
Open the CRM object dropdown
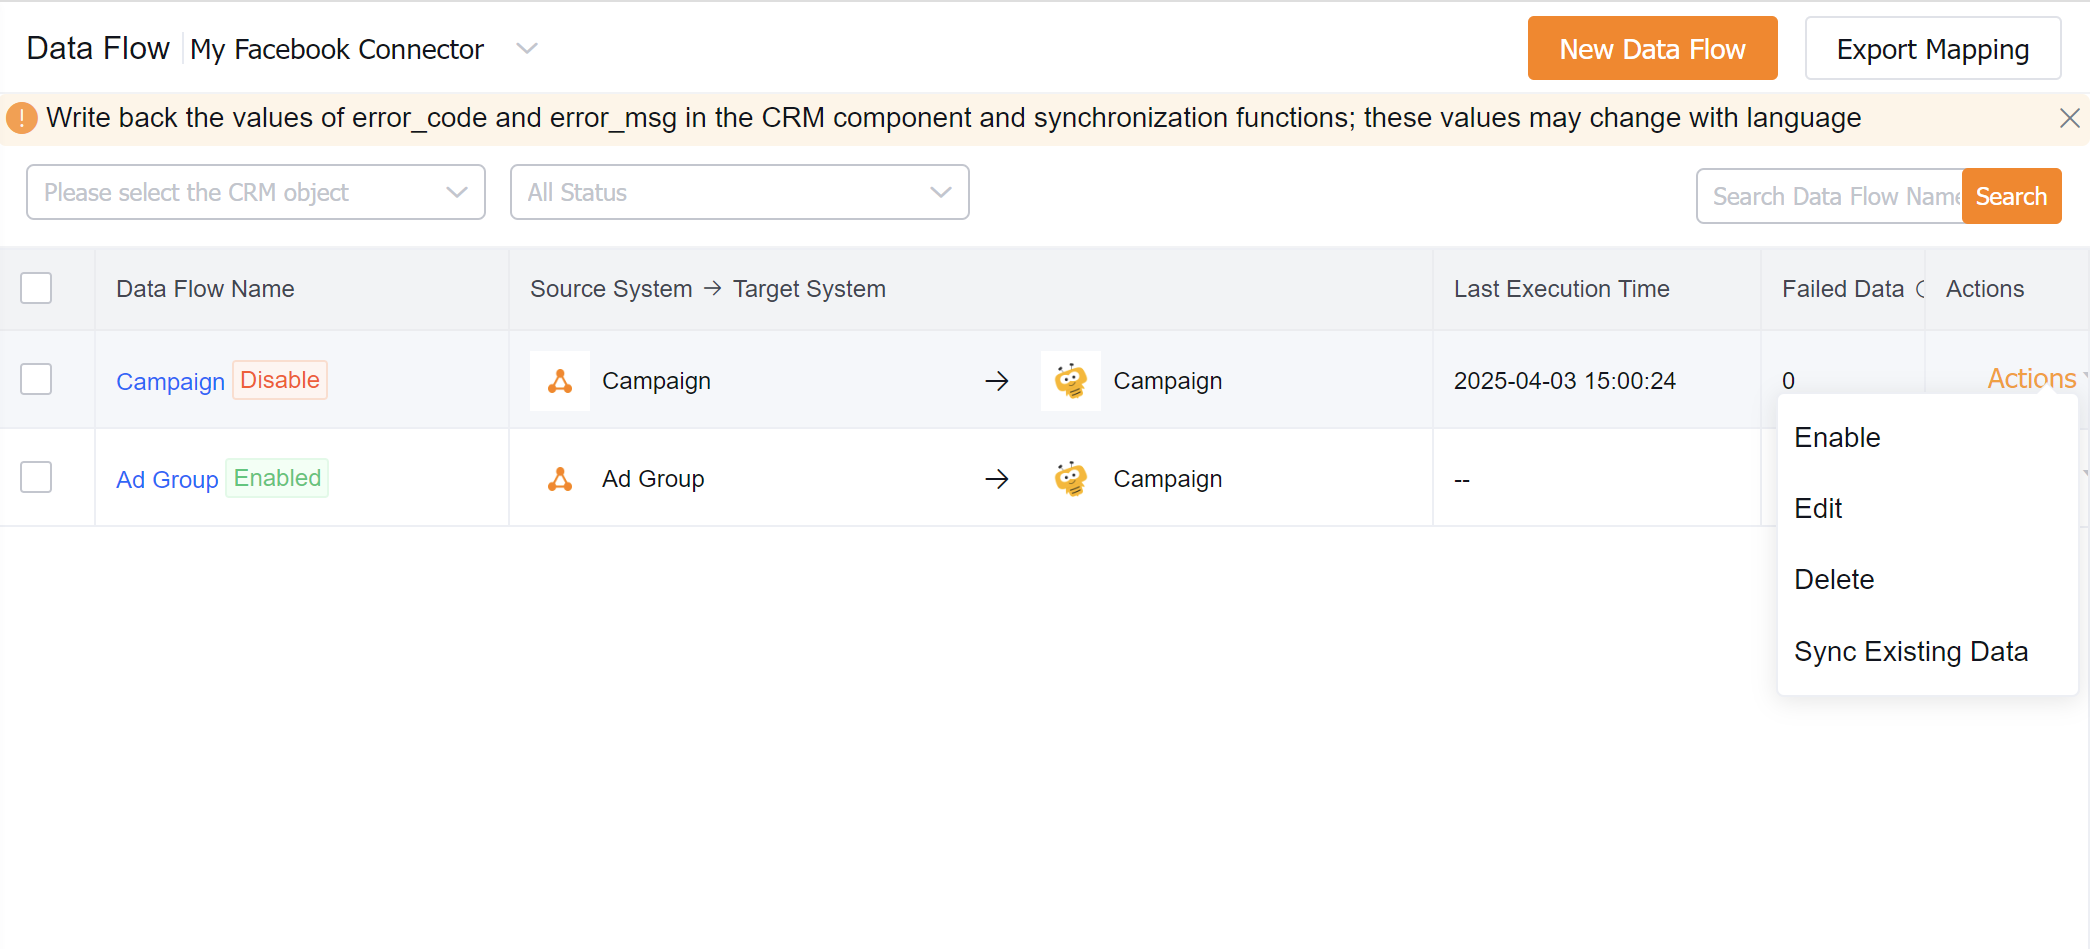pos(256,192)
